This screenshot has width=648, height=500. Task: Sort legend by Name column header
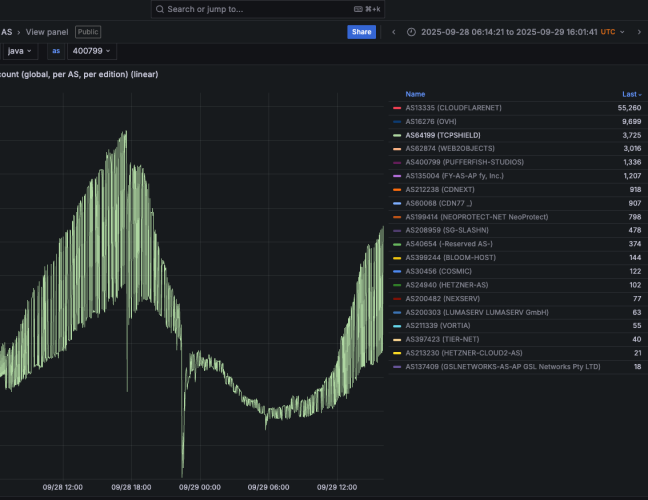(x=415, y=93)
